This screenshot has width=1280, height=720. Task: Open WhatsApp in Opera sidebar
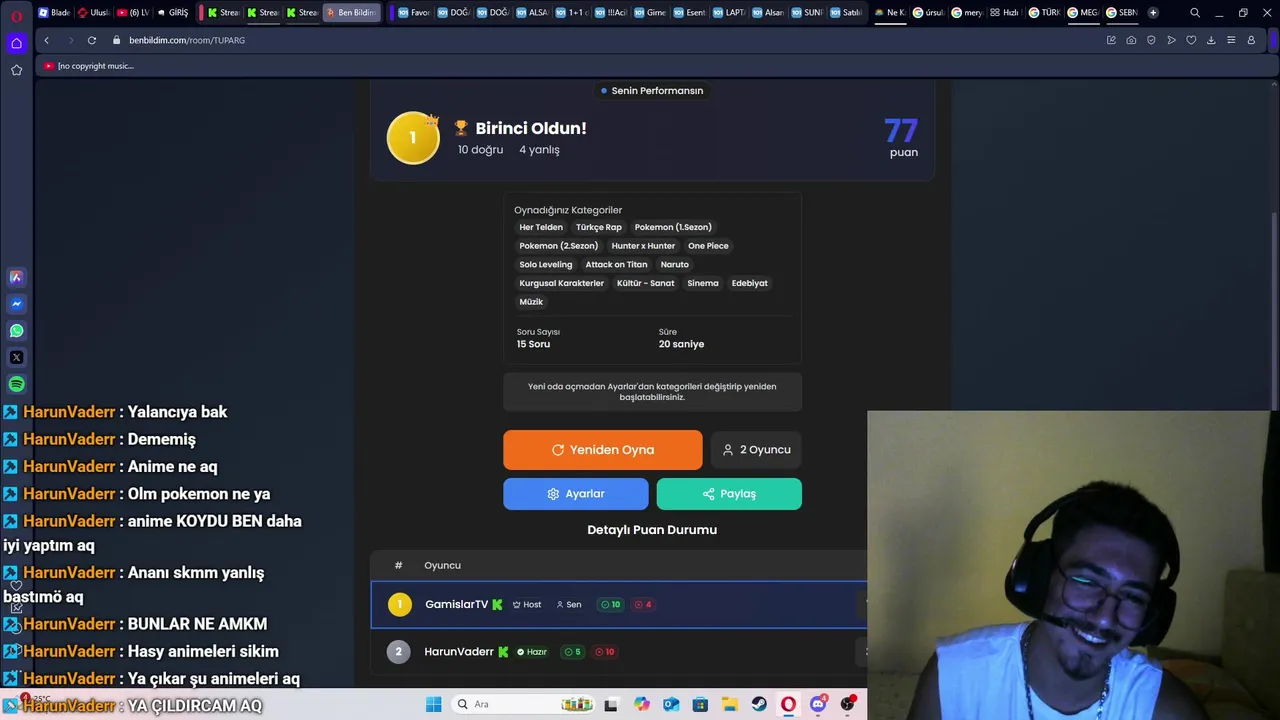(16, 331)
